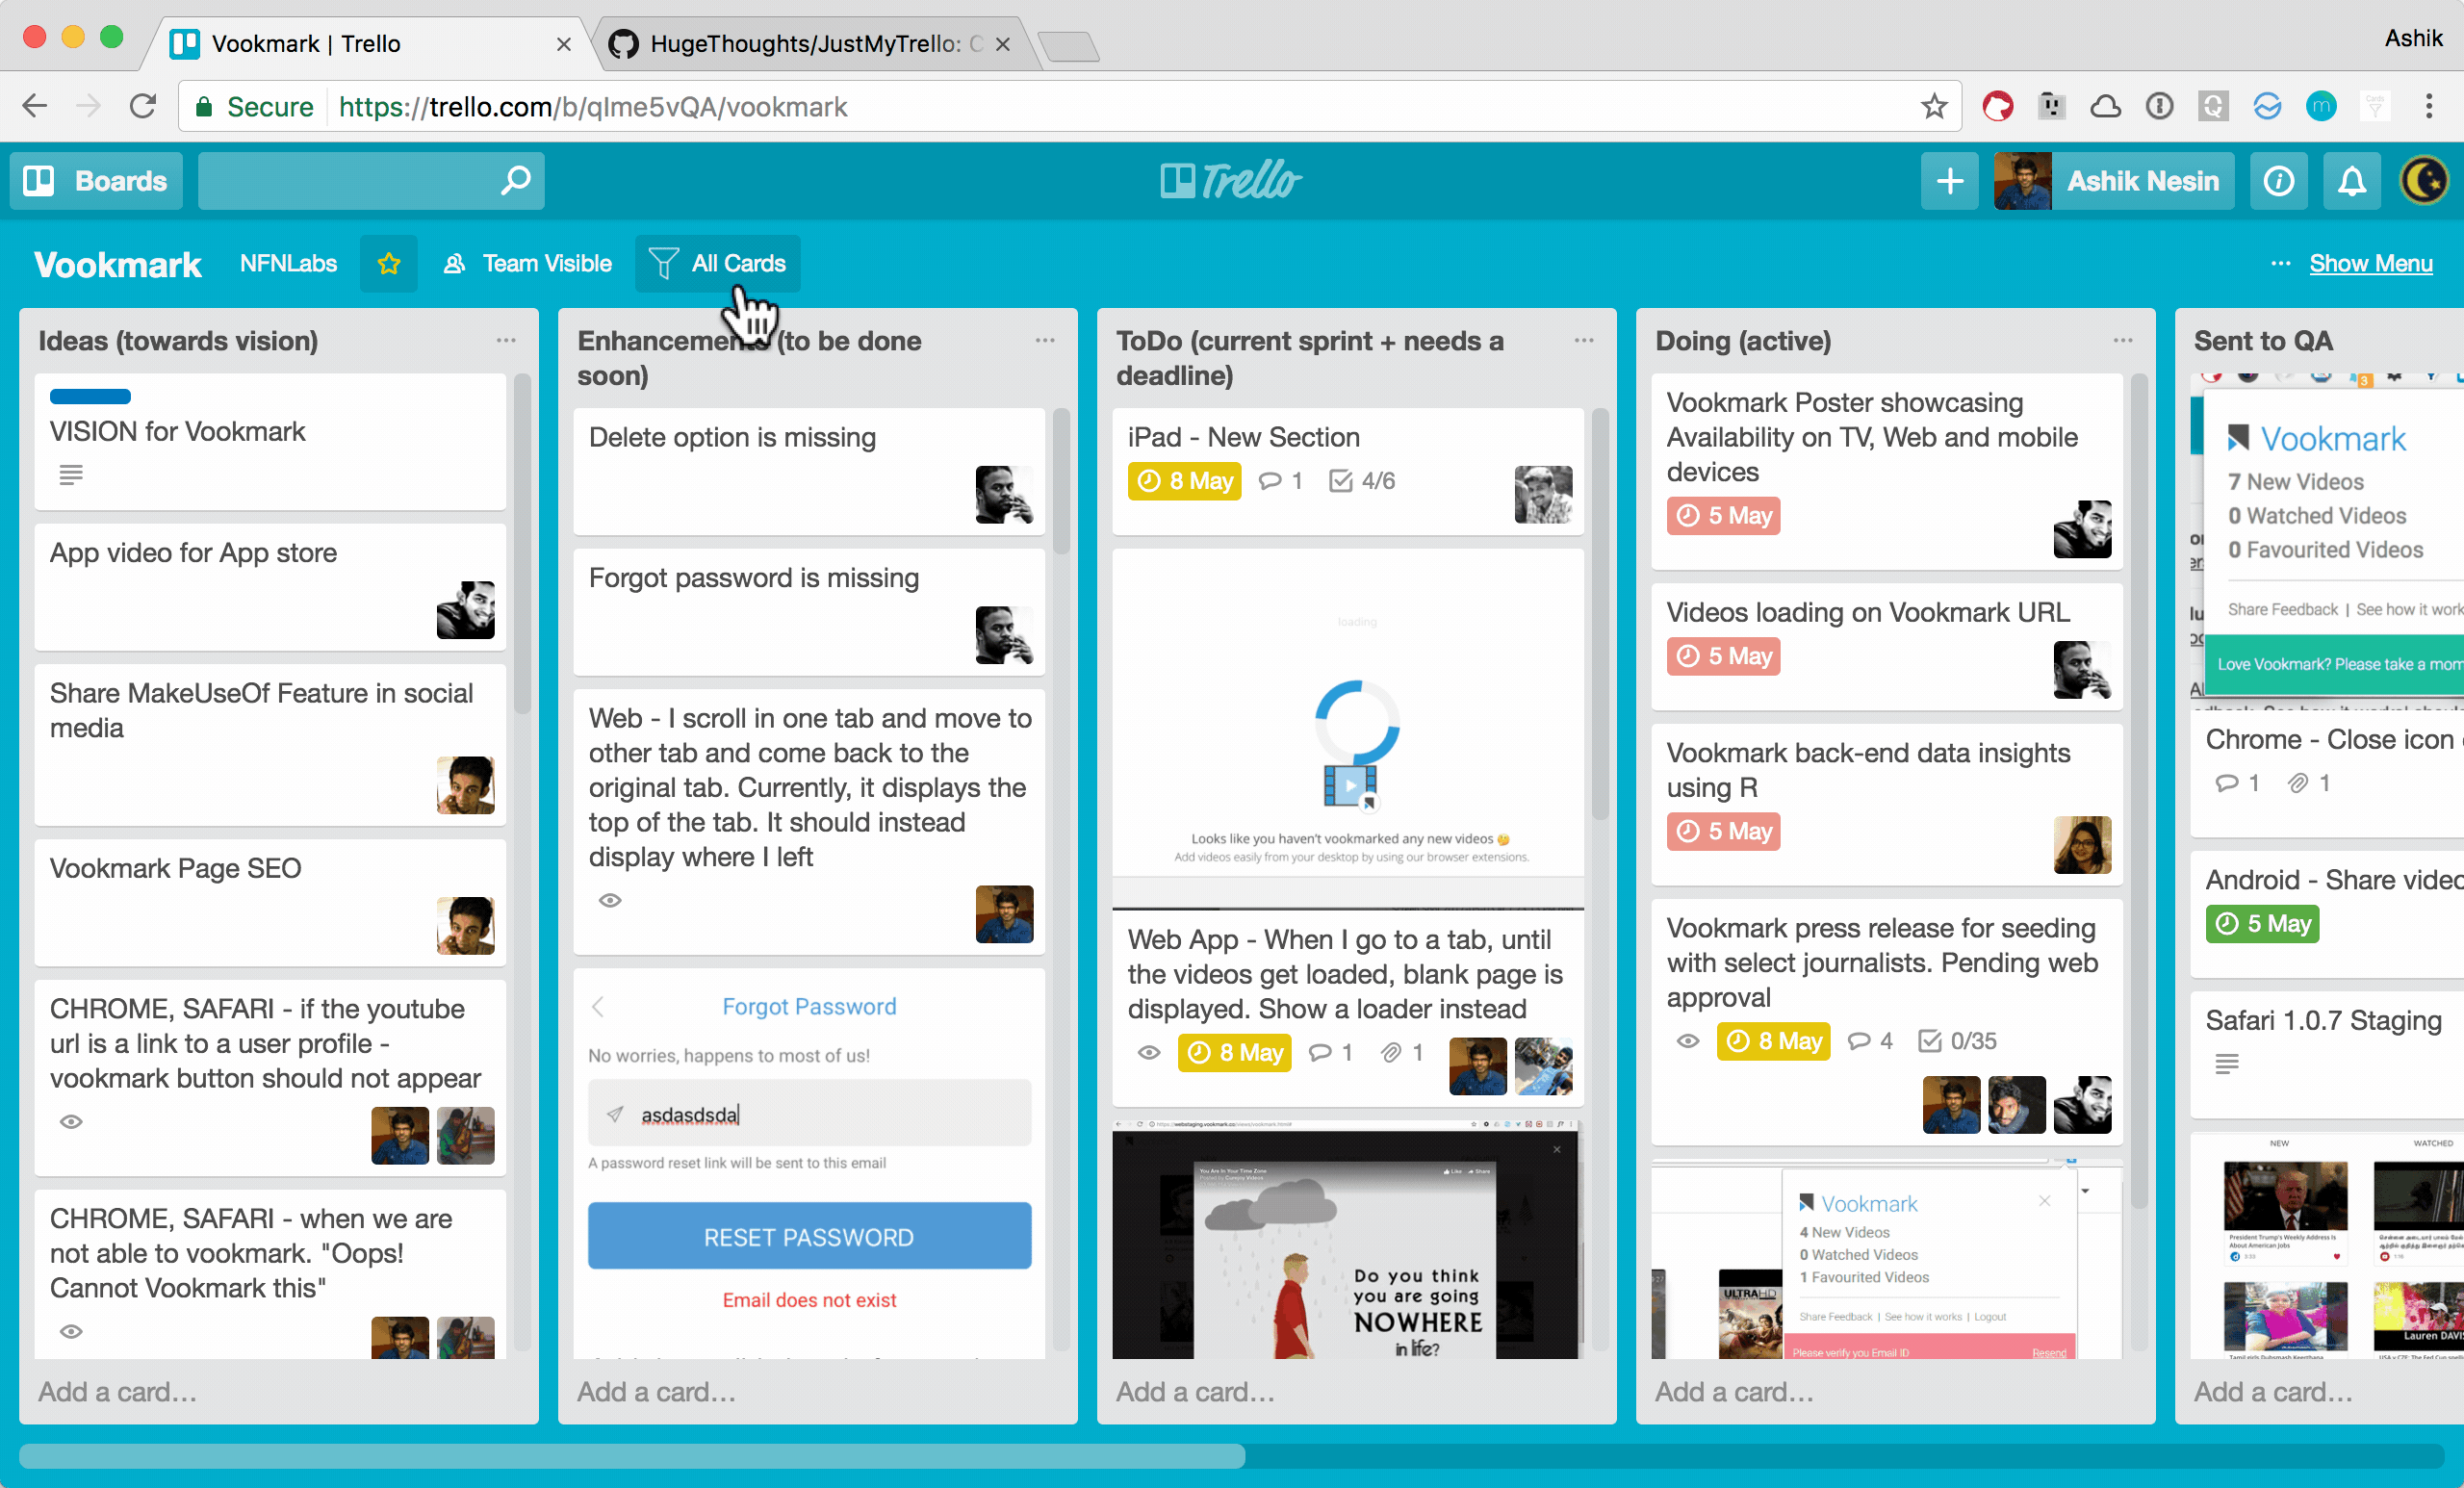The width and height of the screenshot is (2464, 1488).
Task: Click the All Cards filter icon button
Action: pos(663,264)
